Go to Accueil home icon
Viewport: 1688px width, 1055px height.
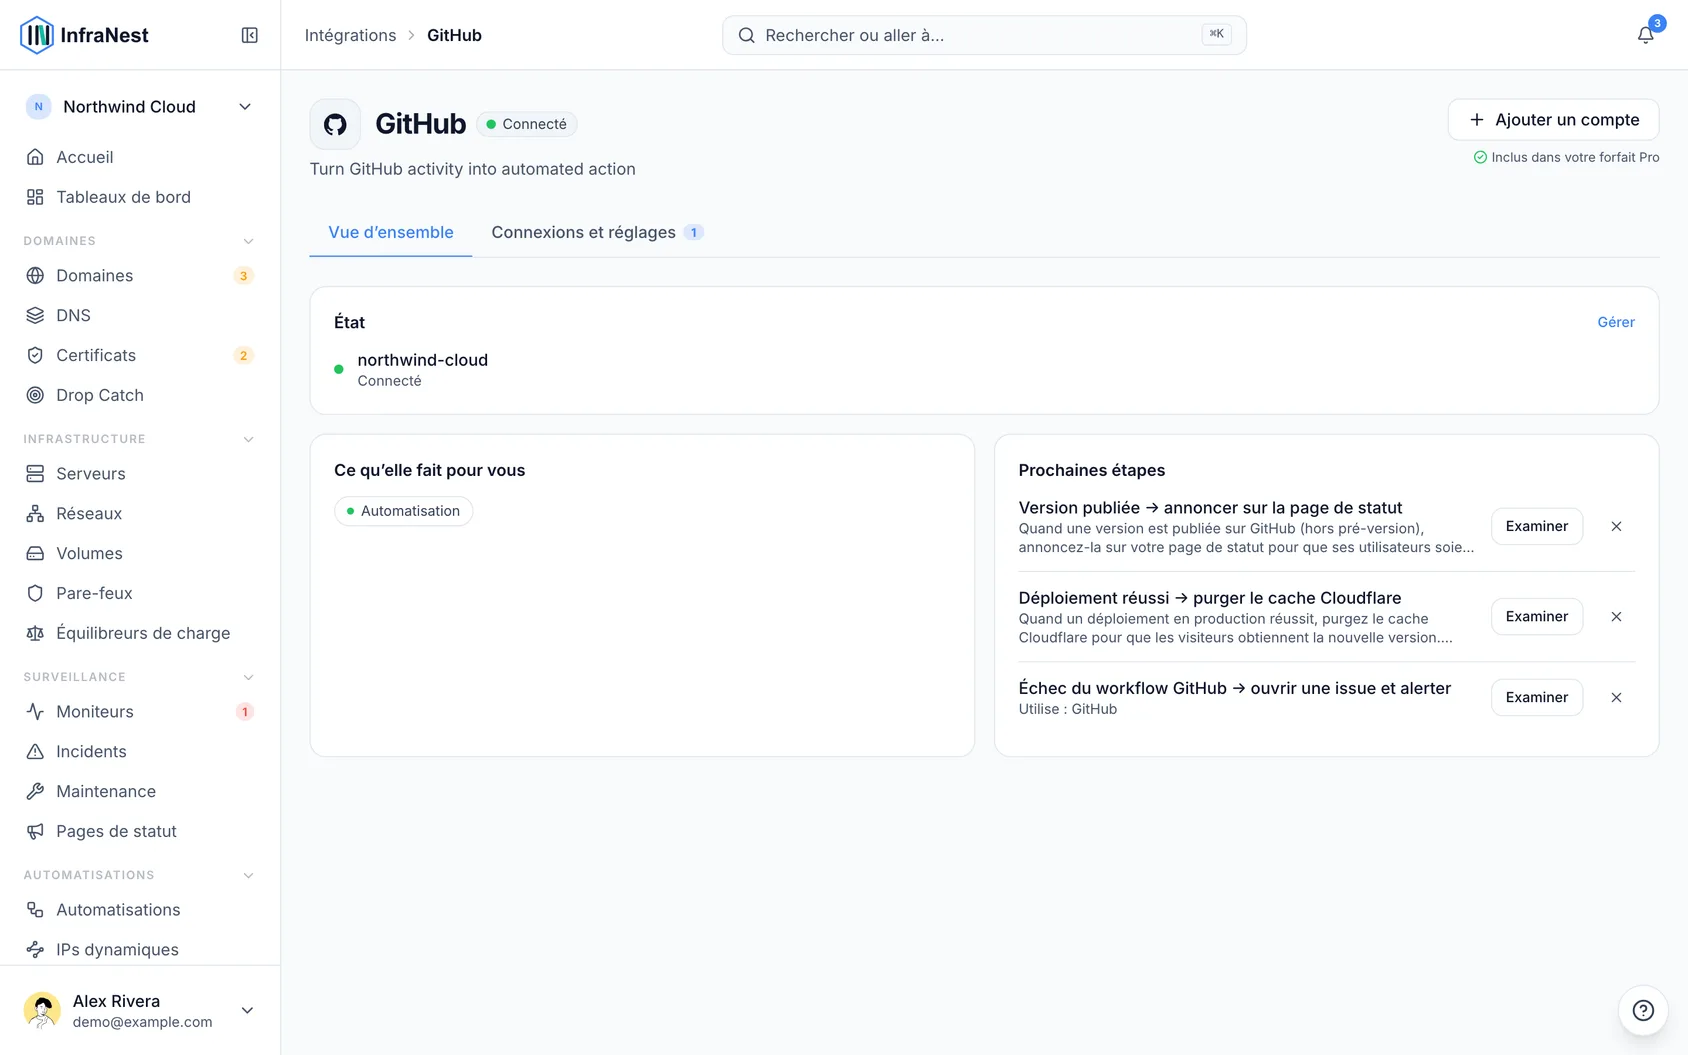(35, 157)
